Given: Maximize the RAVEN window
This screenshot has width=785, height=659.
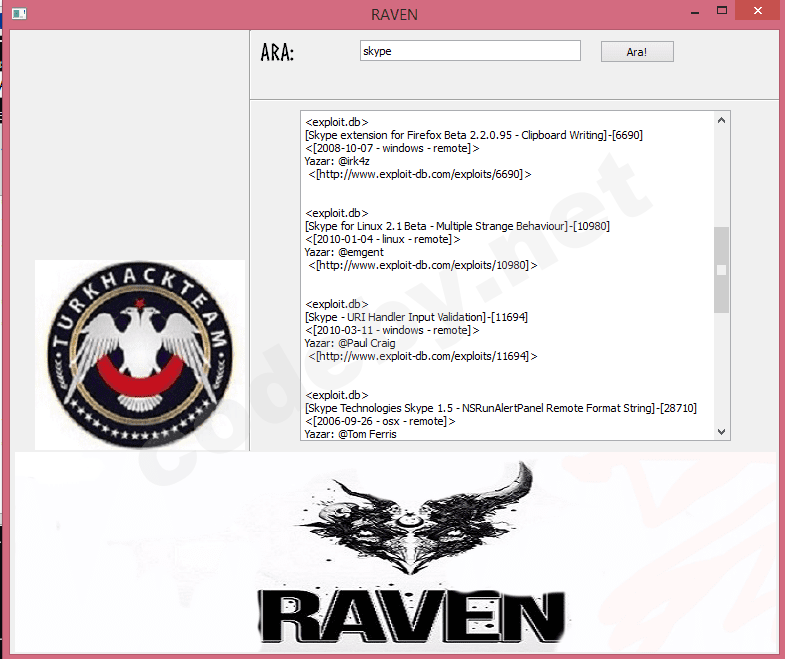Looking at the screenshot, I should pyautogui.click(x=721, y=11).
